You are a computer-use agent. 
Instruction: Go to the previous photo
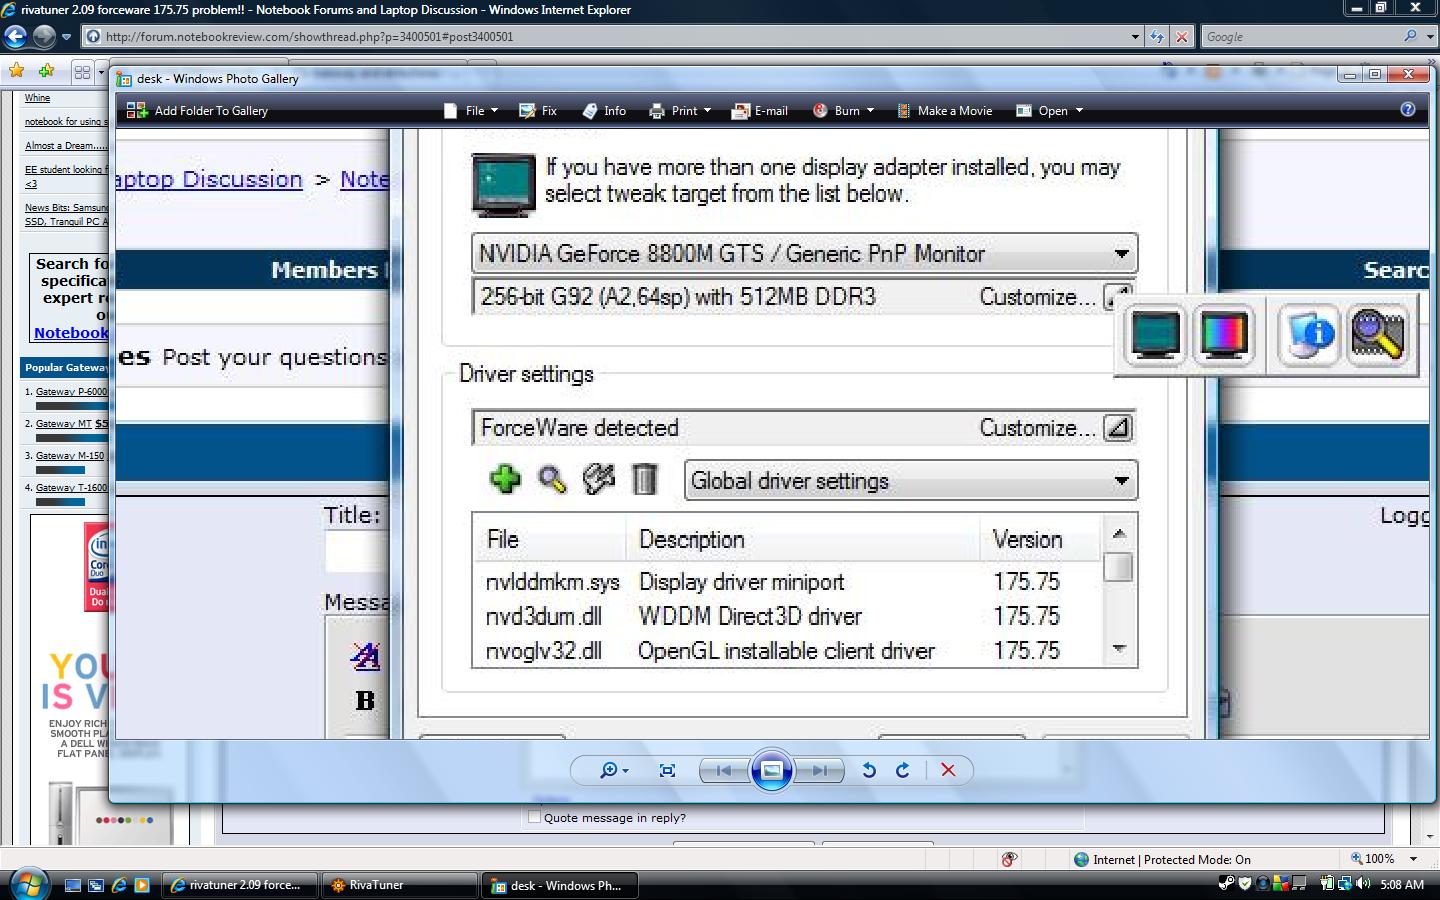[x=724, y=770]
